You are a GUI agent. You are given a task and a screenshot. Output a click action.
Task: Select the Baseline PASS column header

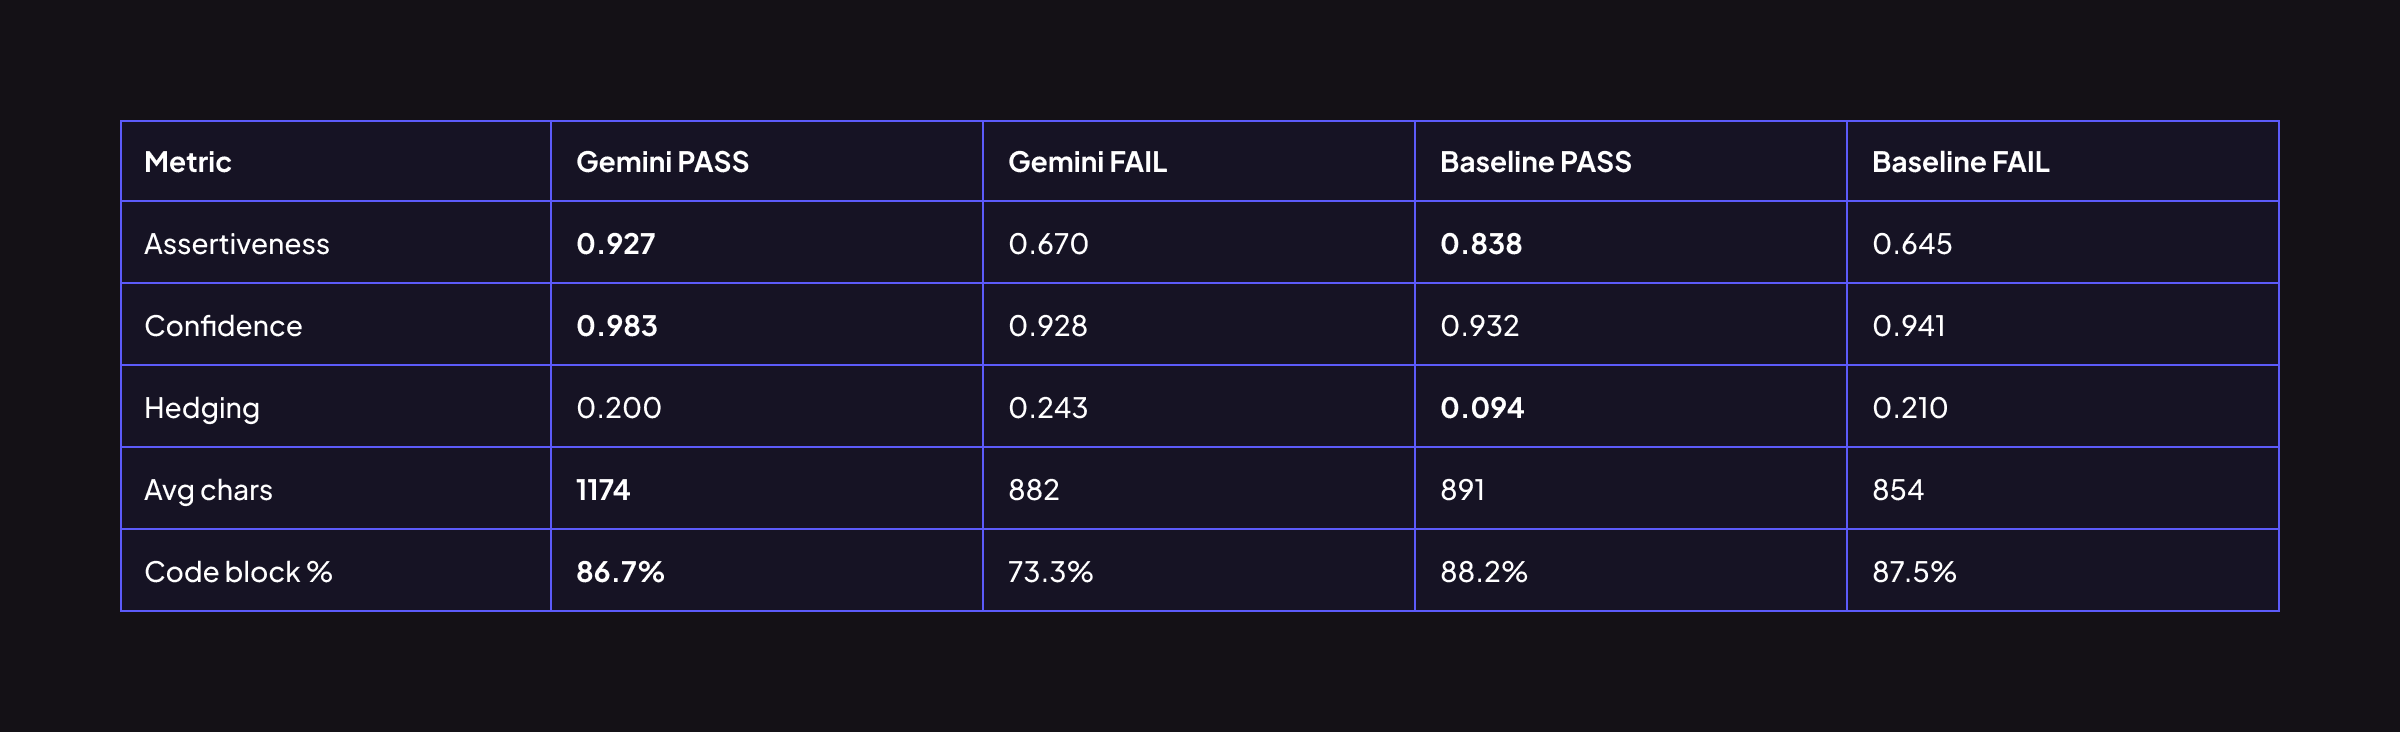[1535, 162]
